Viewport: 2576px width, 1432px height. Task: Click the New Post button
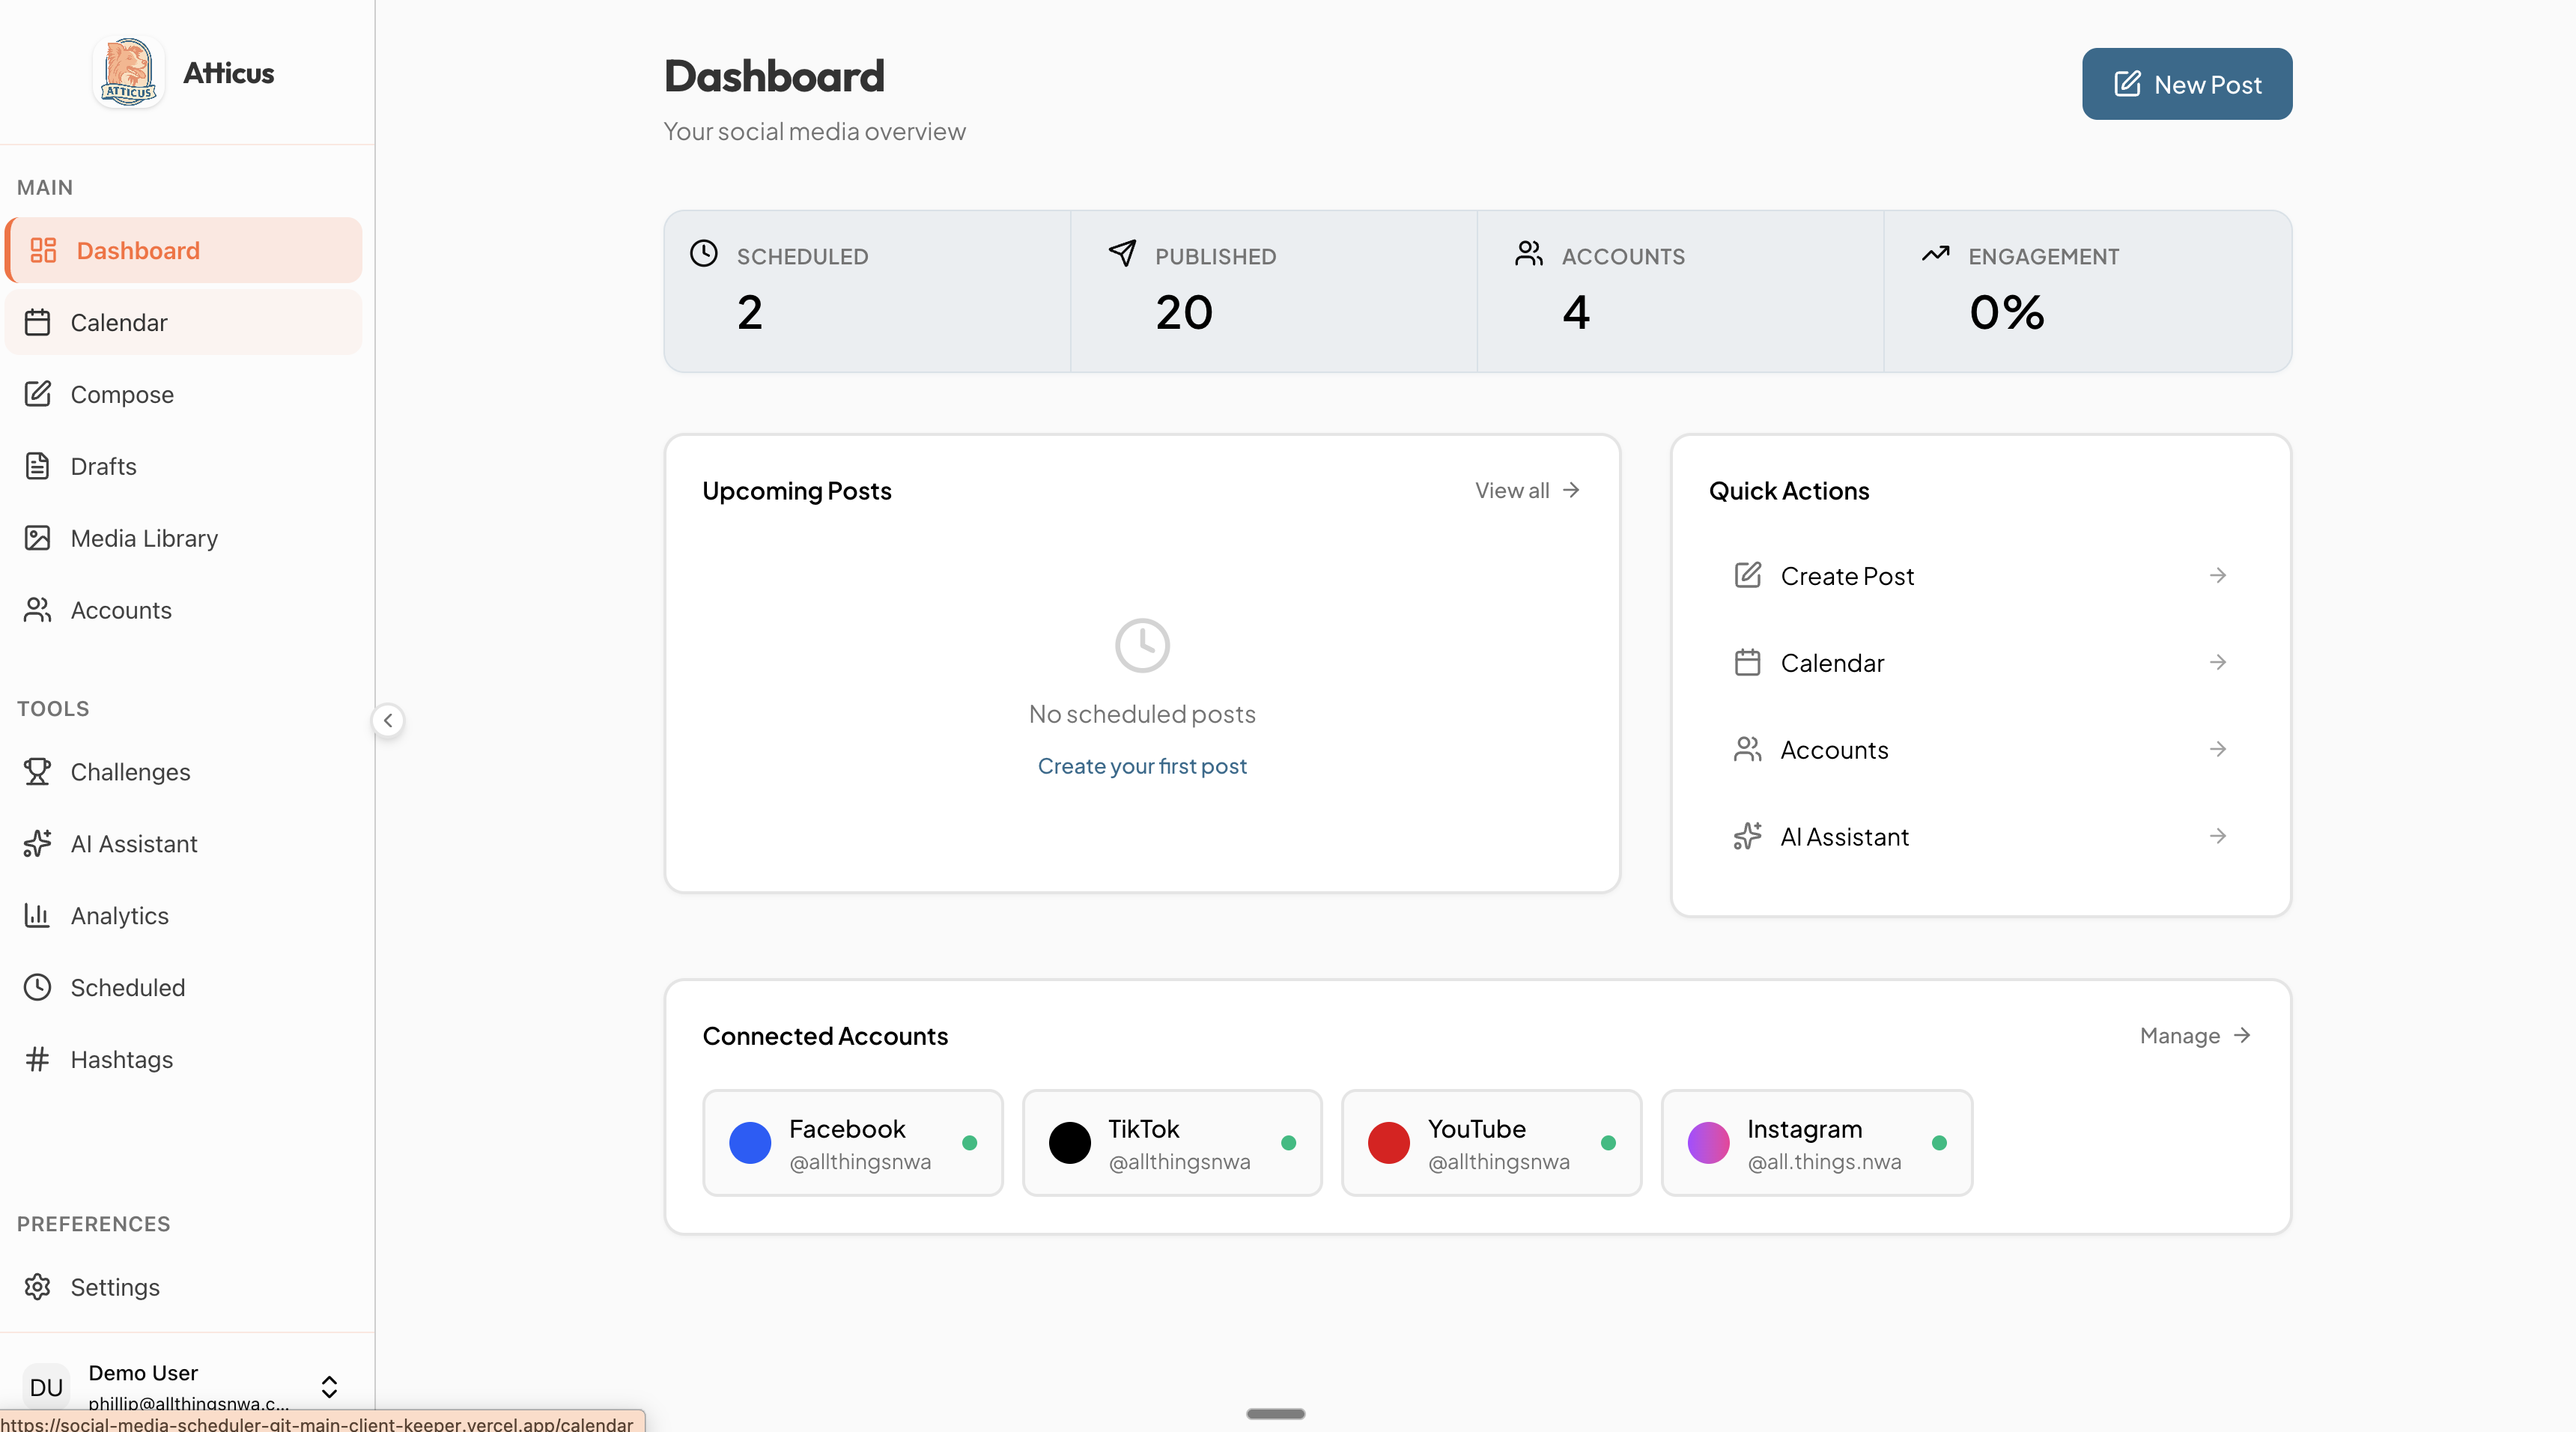click(x=2186, y=84)
